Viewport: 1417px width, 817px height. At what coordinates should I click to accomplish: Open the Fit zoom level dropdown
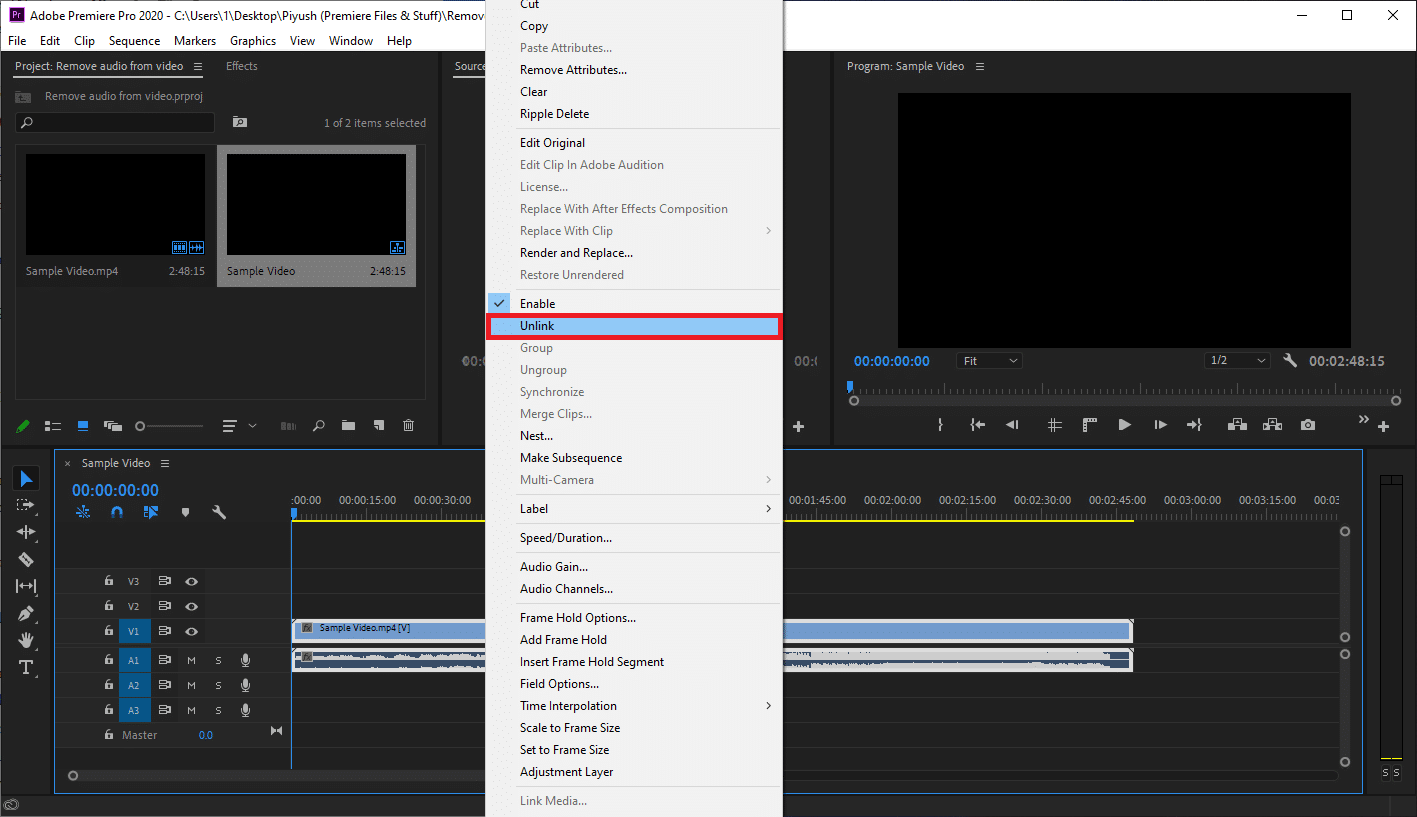pos(989,360)
